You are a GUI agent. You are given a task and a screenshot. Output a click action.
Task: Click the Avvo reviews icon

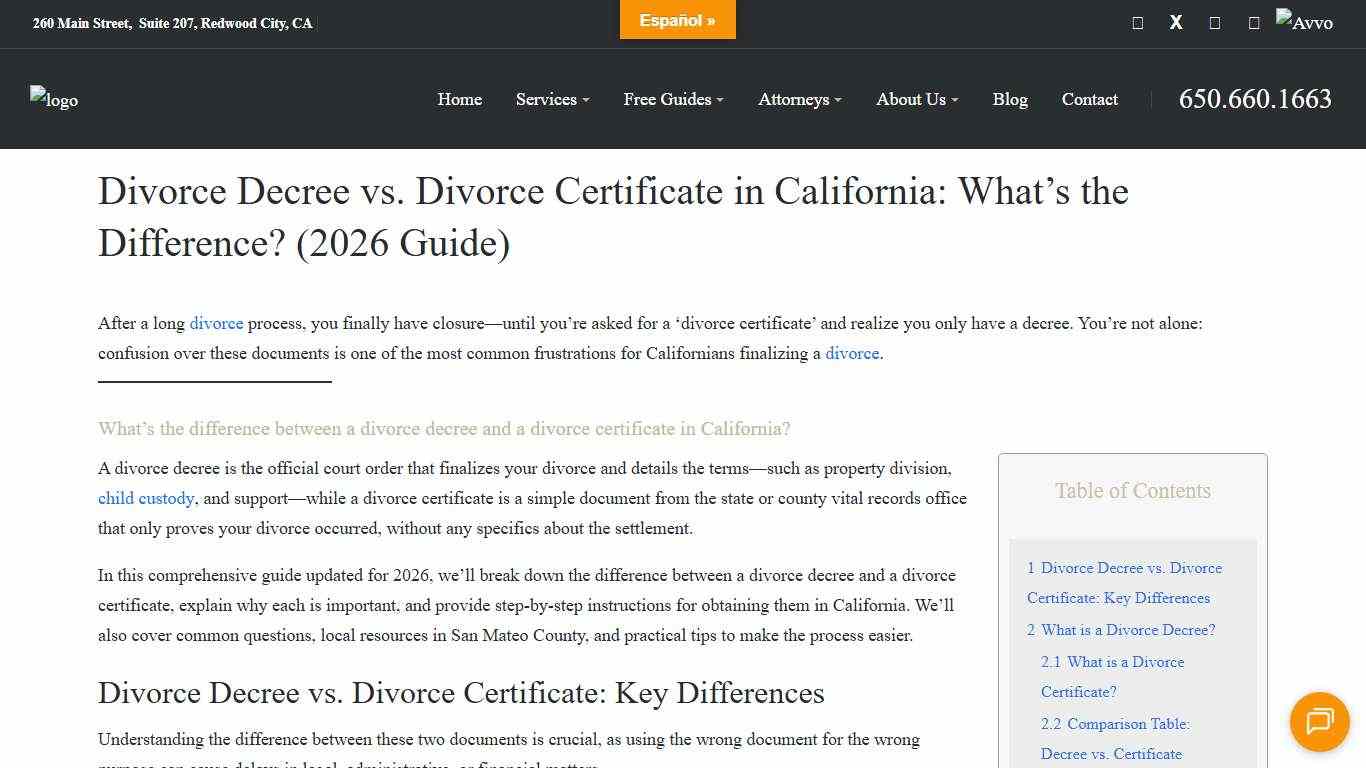[1305, 21]
